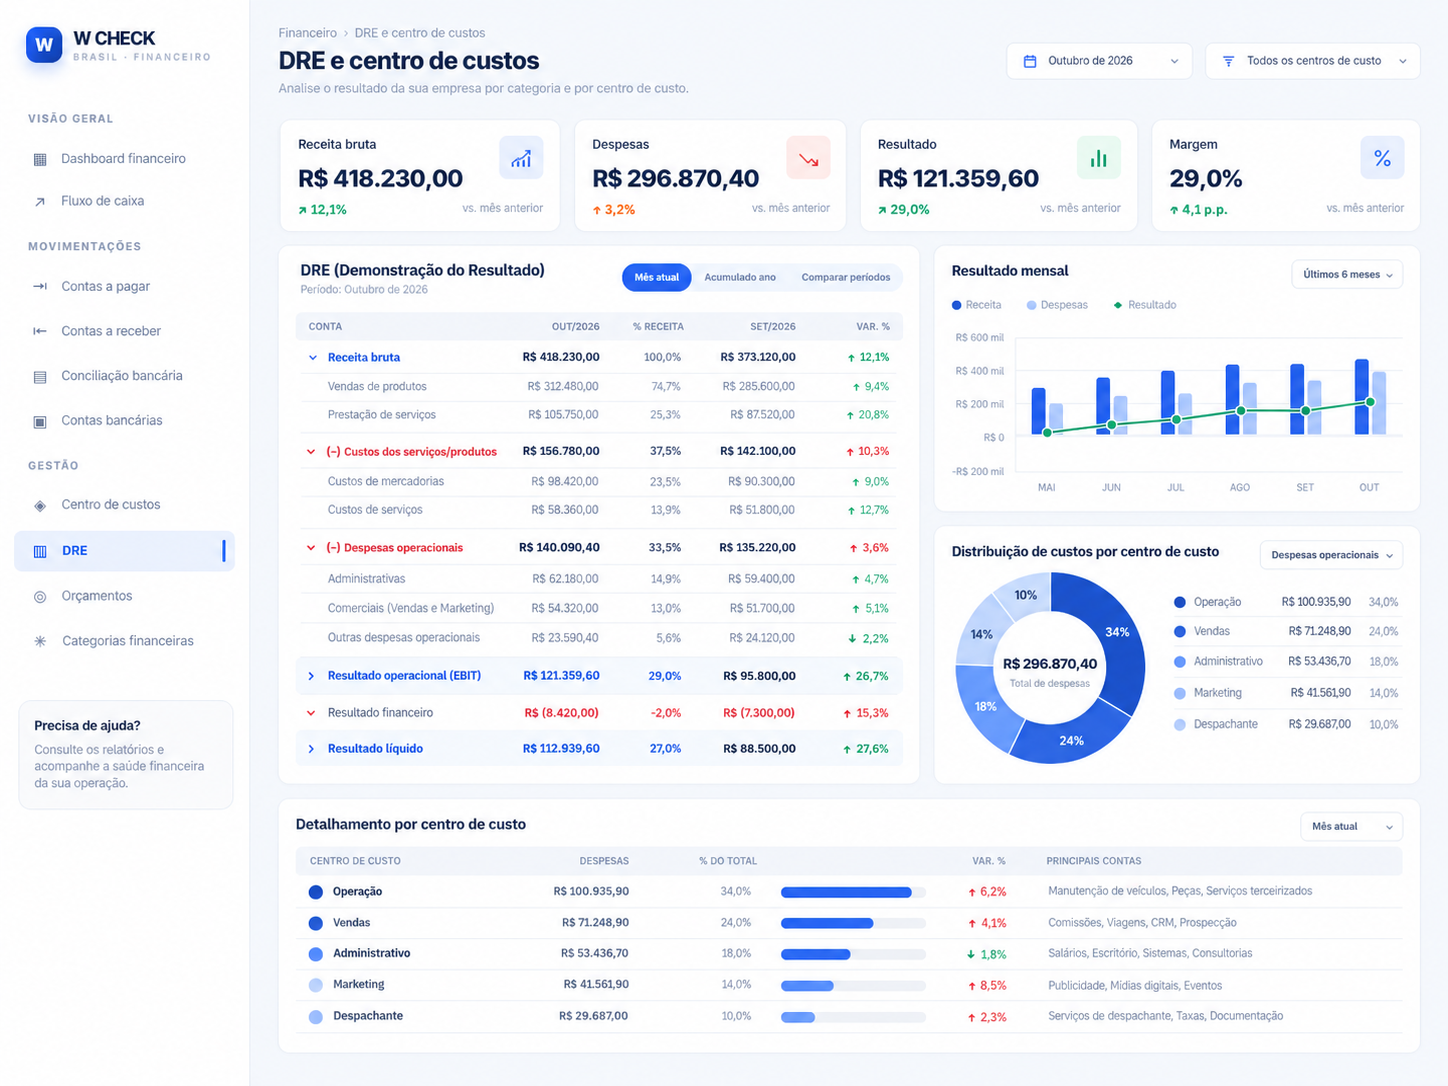Open the Todos os centros de custo dropdown
The image size is (1448, 1086).
(1313, 61)
